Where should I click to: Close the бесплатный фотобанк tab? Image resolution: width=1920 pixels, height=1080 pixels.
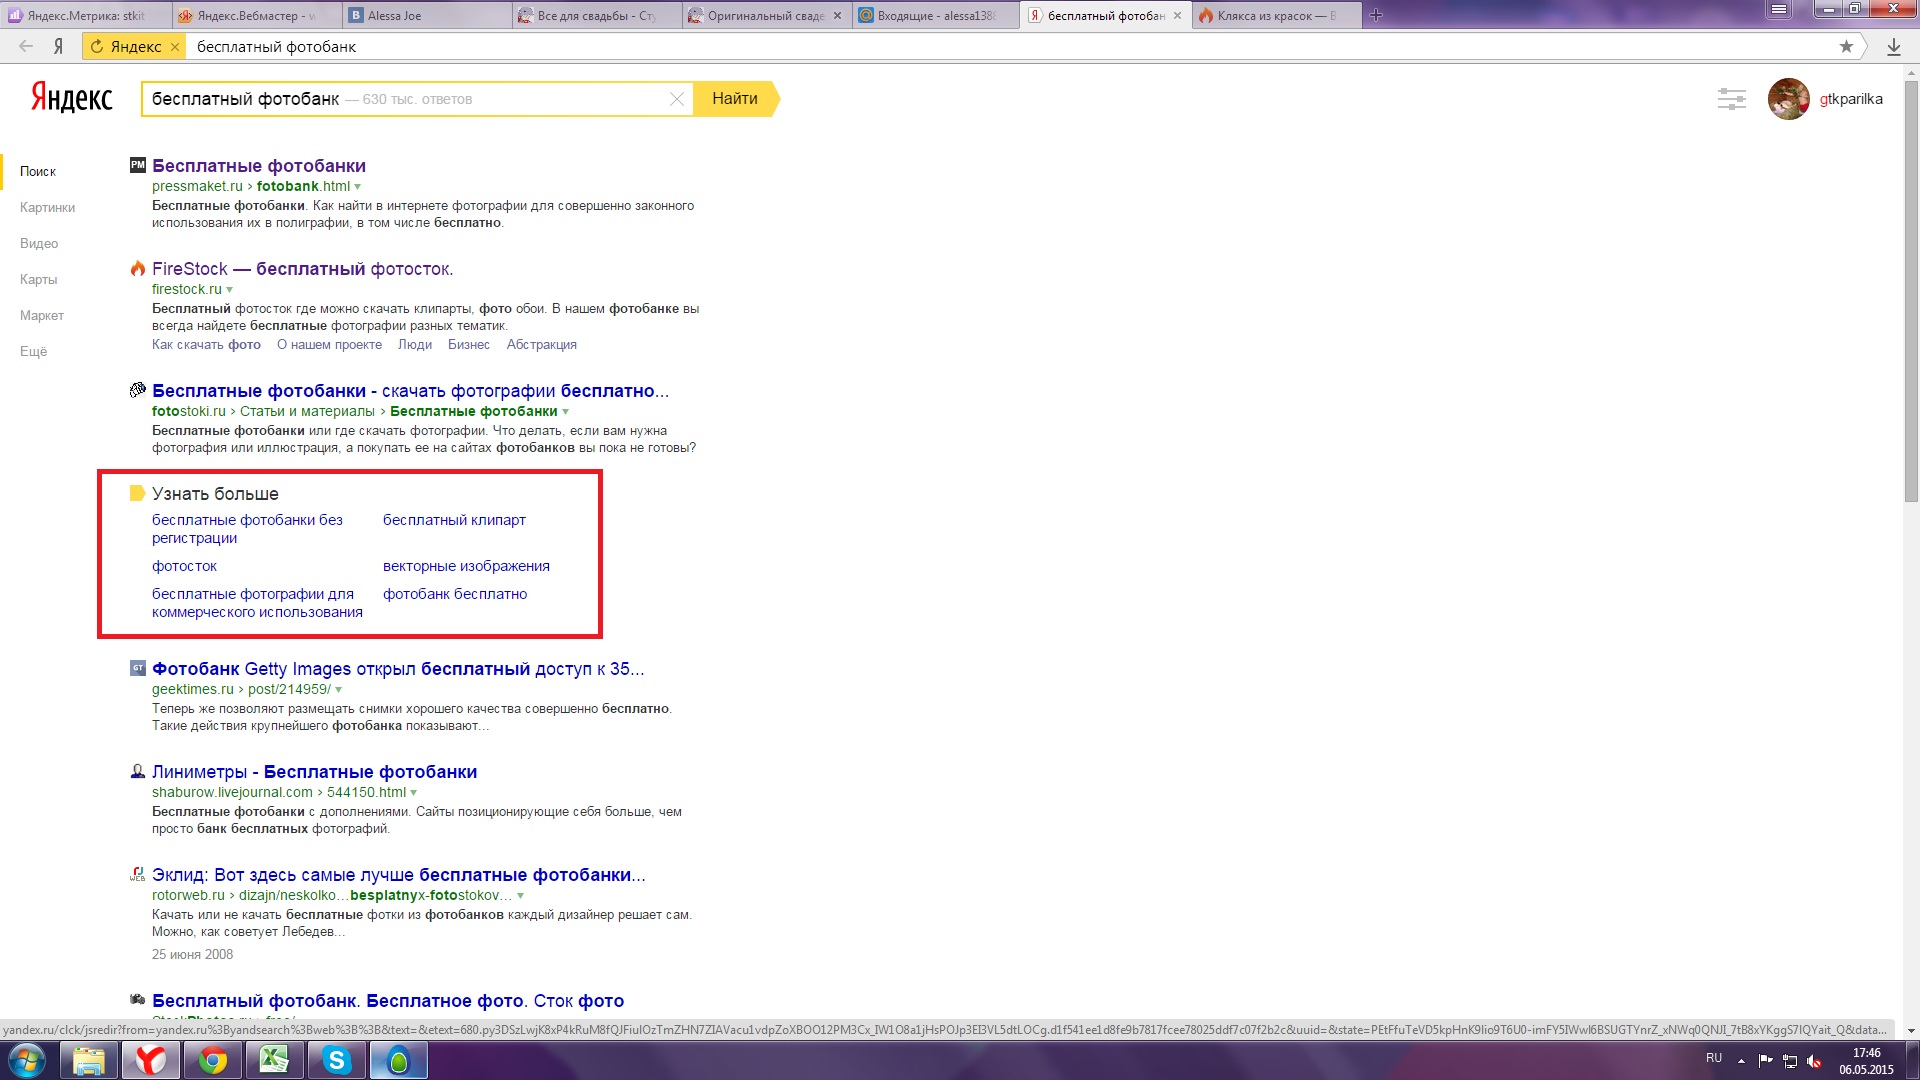pyautogui.click(x=1177, y=15)
